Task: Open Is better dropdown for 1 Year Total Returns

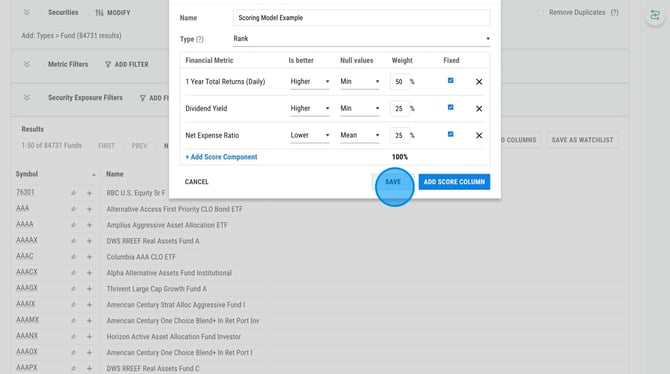Action: coord(310,82)
